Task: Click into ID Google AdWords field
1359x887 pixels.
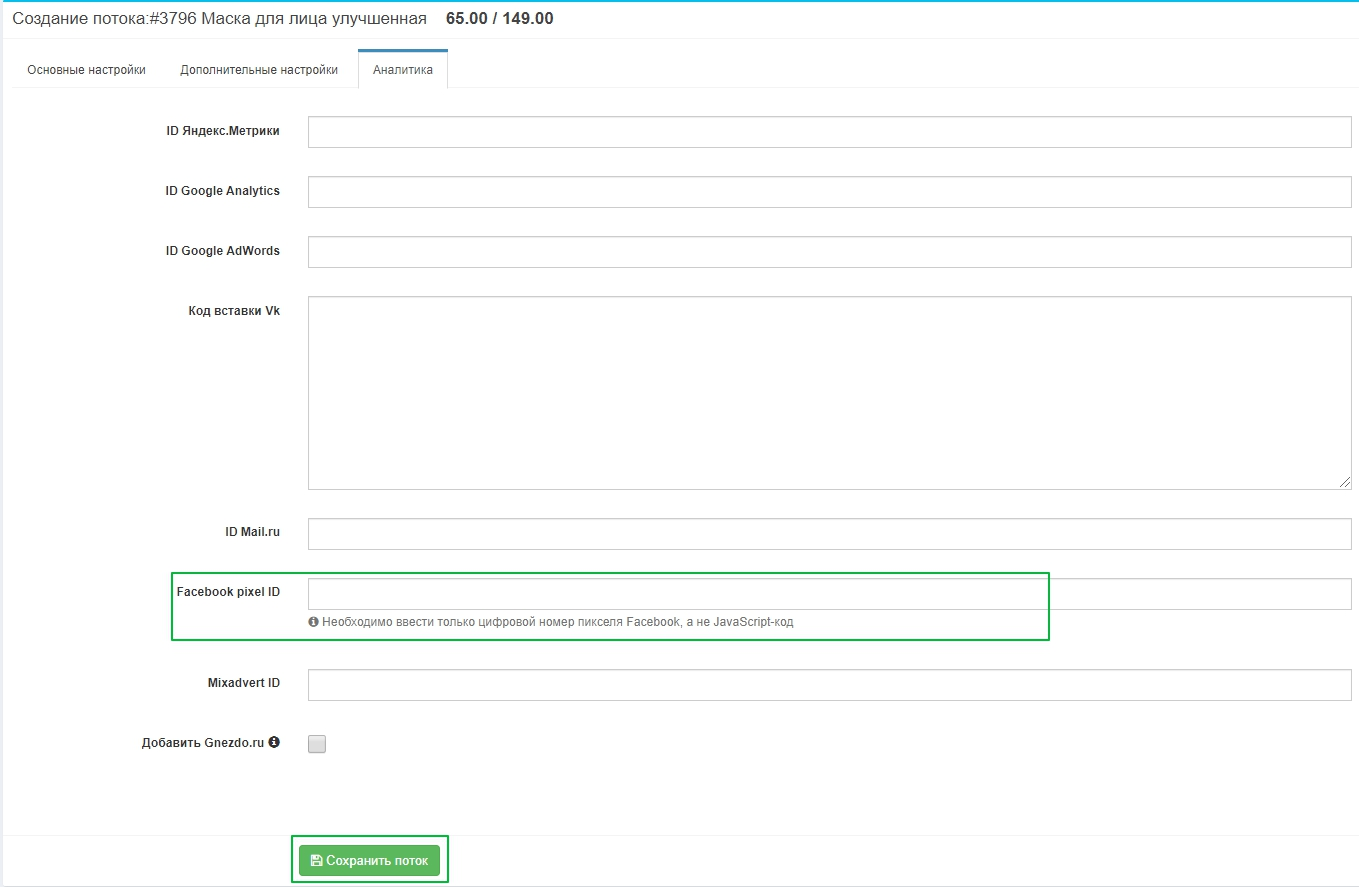Action: pyautogui.click(x=829, y=252)
